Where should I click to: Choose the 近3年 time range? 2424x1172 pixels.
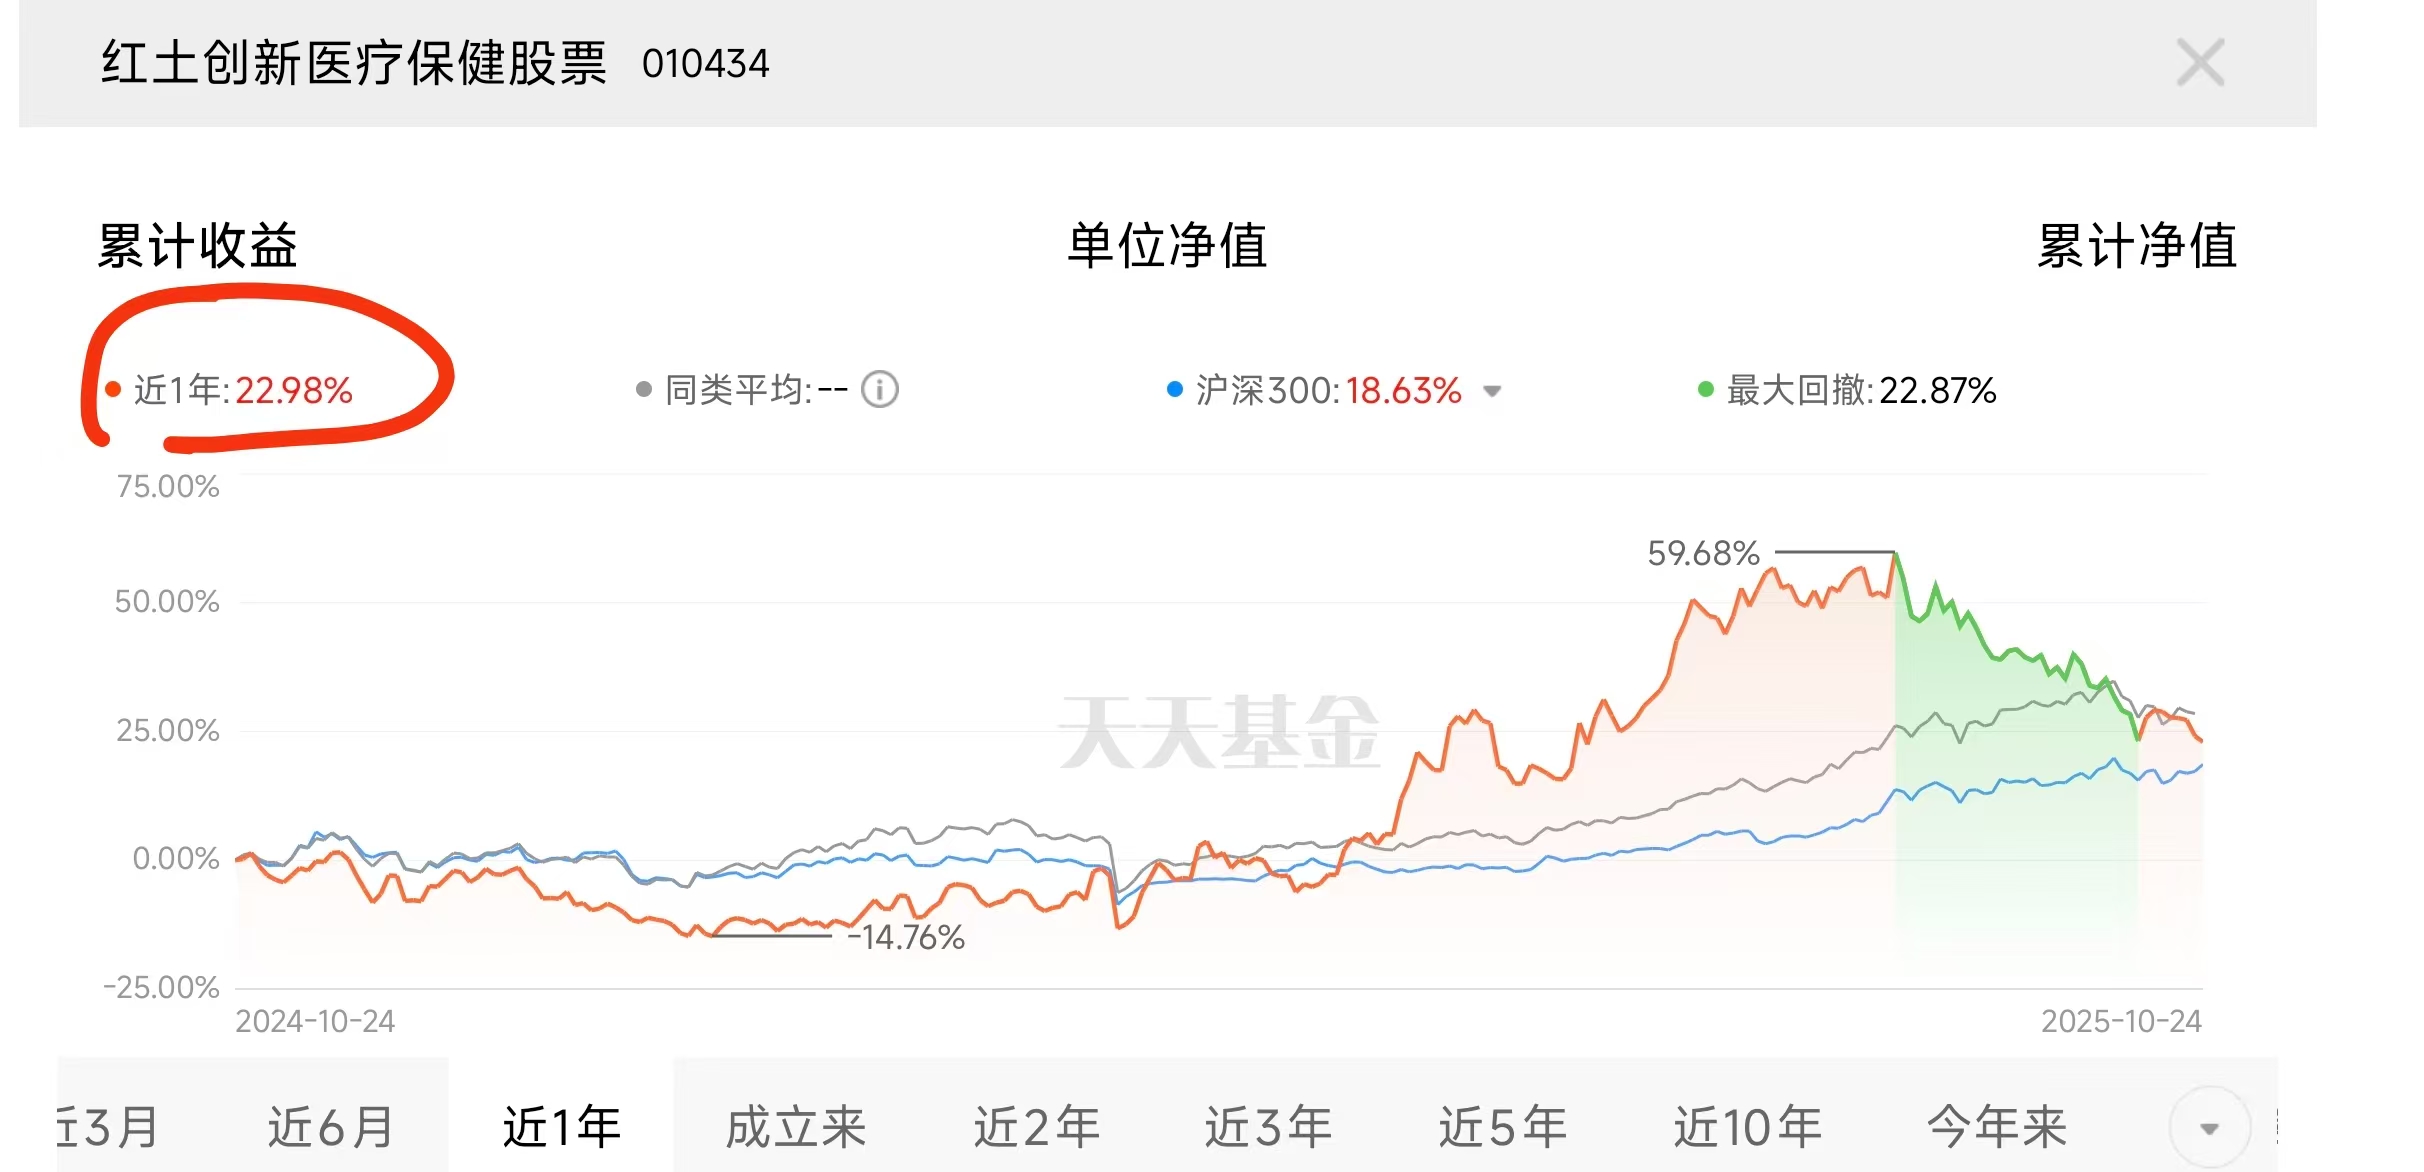[1268, 1127]
